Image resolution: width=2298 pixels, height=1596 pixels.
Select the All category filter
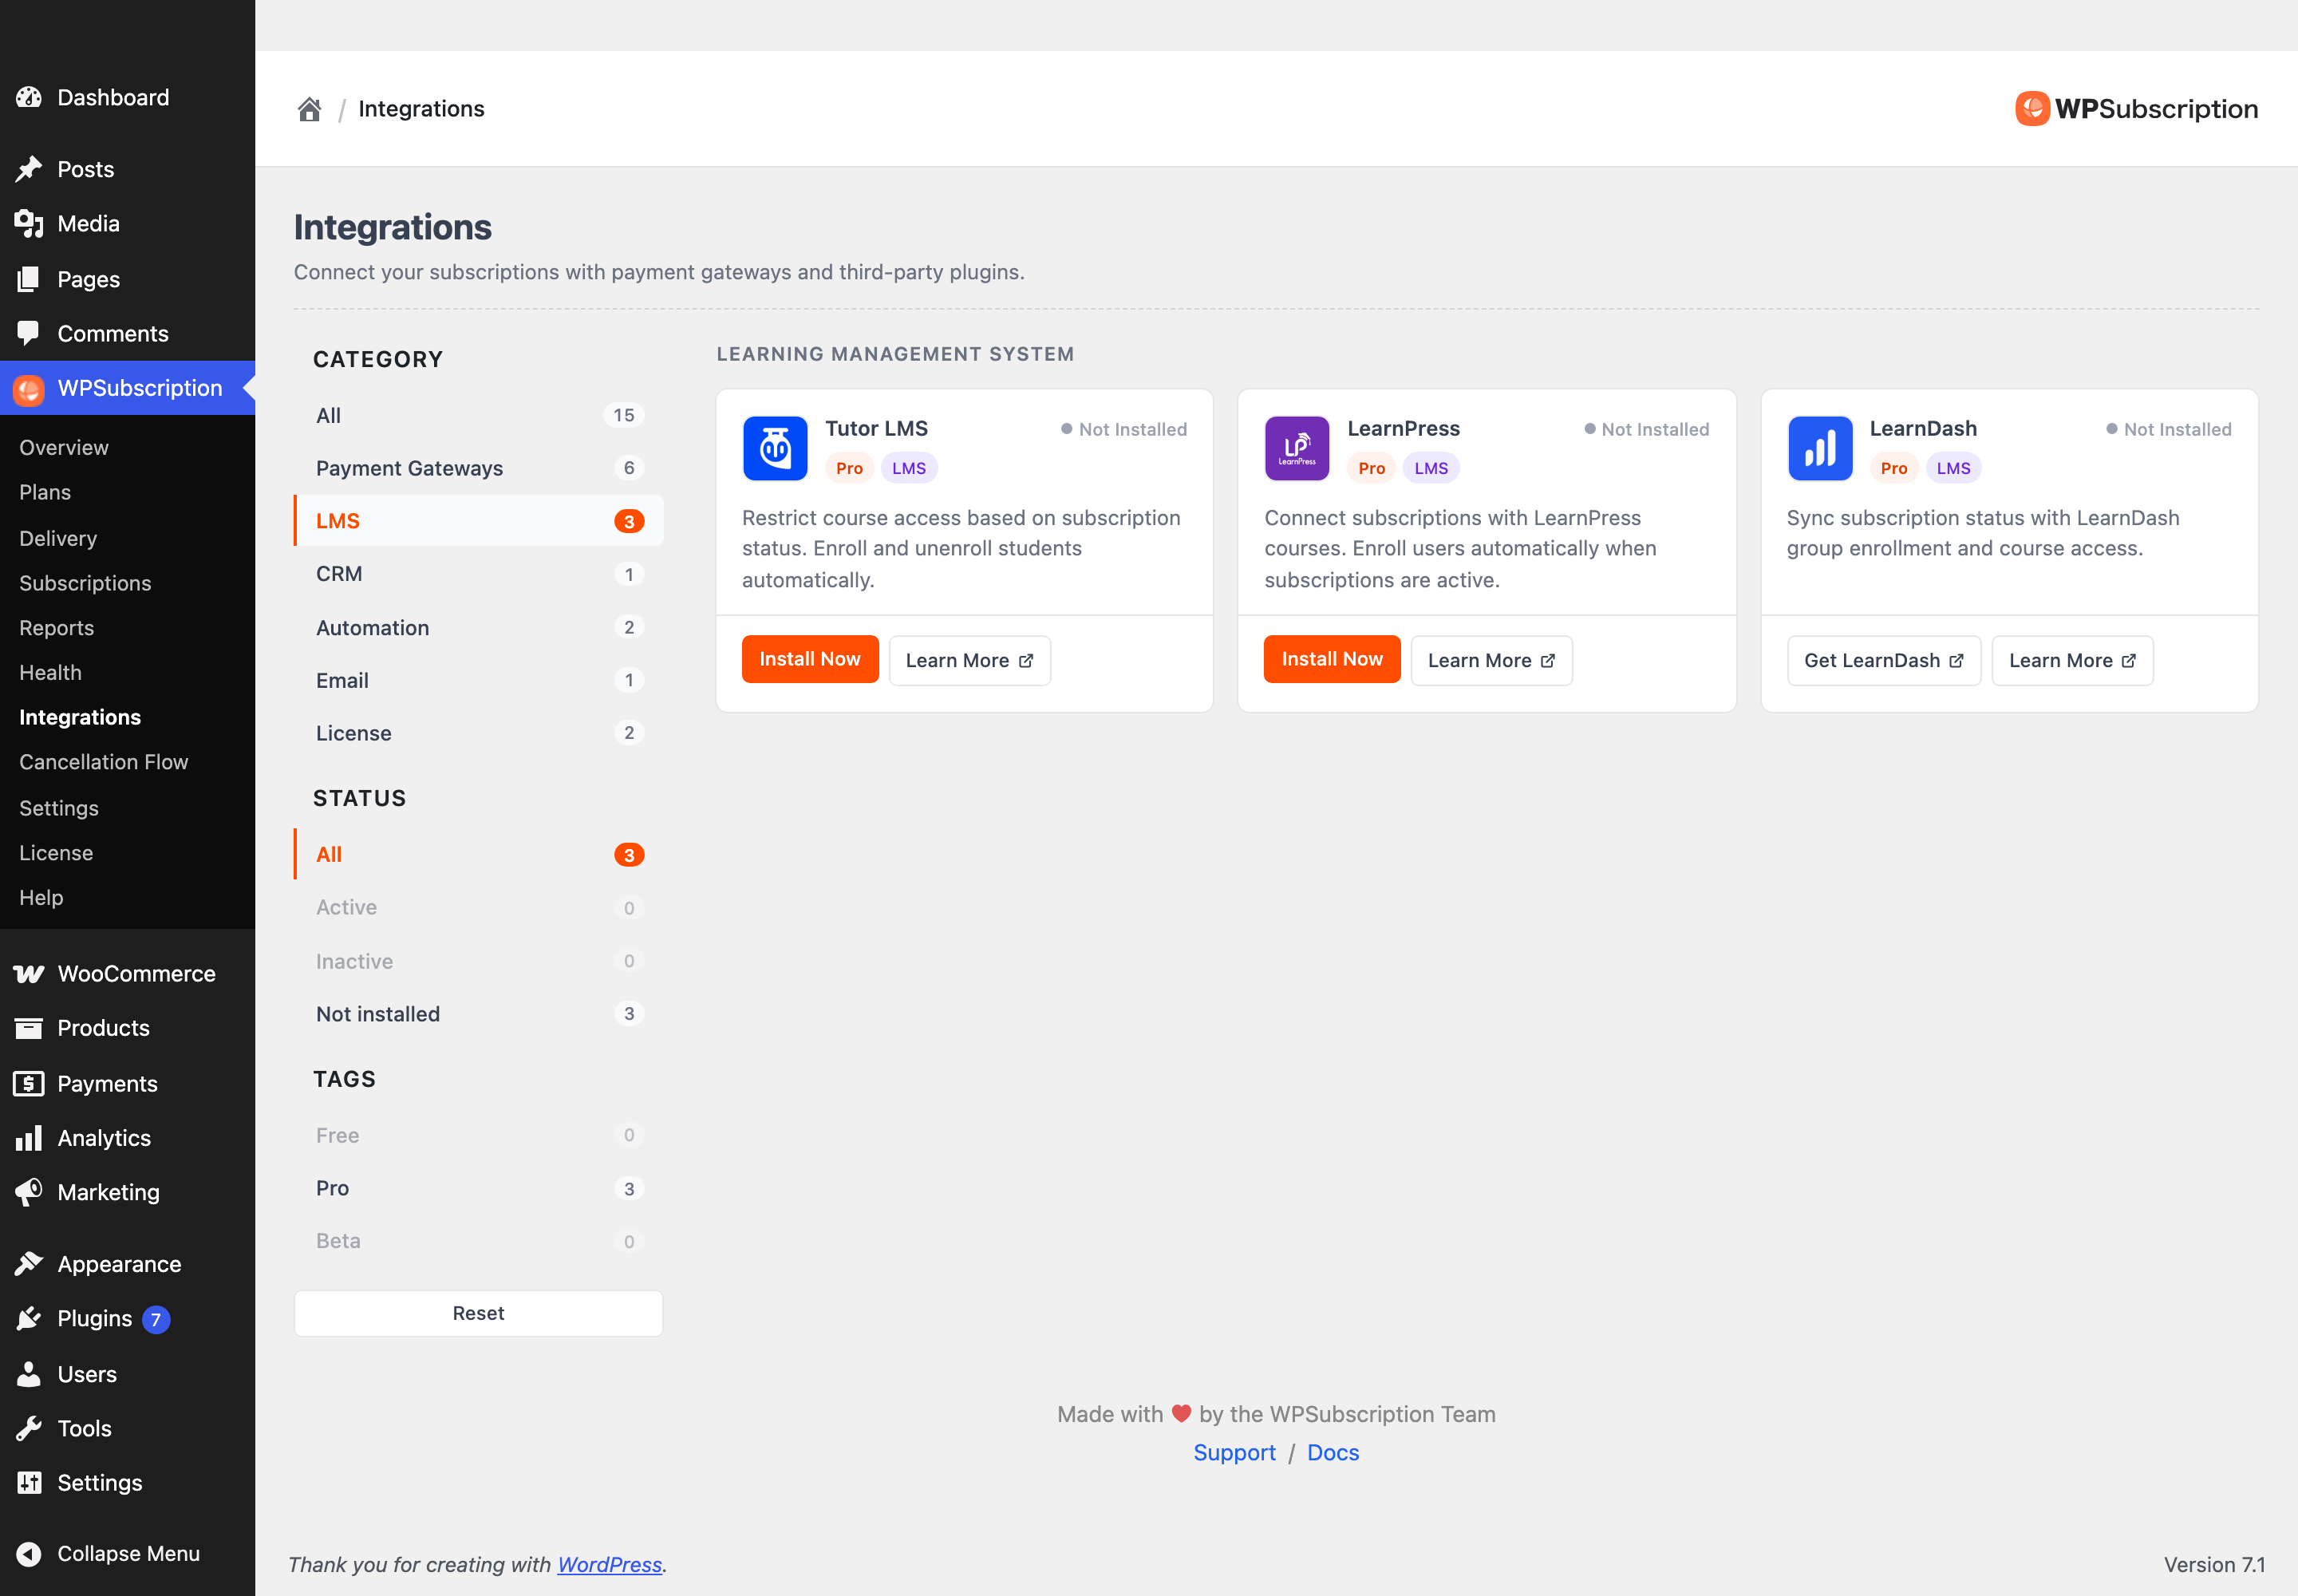478,415
